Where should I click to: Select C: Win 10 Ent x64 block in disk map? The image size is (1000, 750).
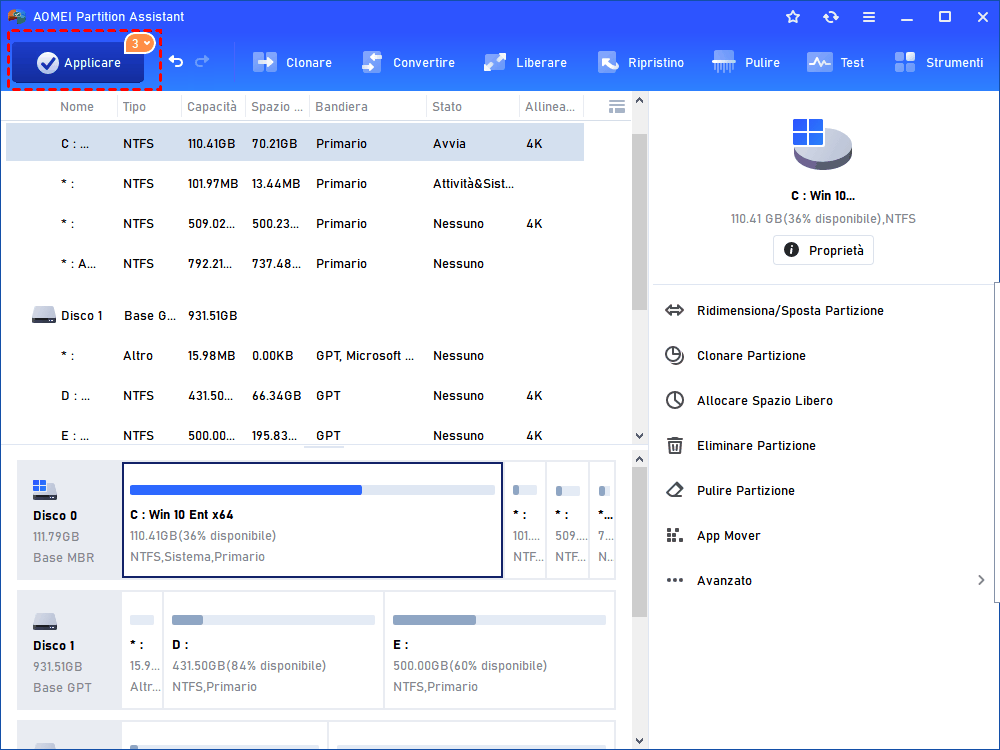(312, 520)
